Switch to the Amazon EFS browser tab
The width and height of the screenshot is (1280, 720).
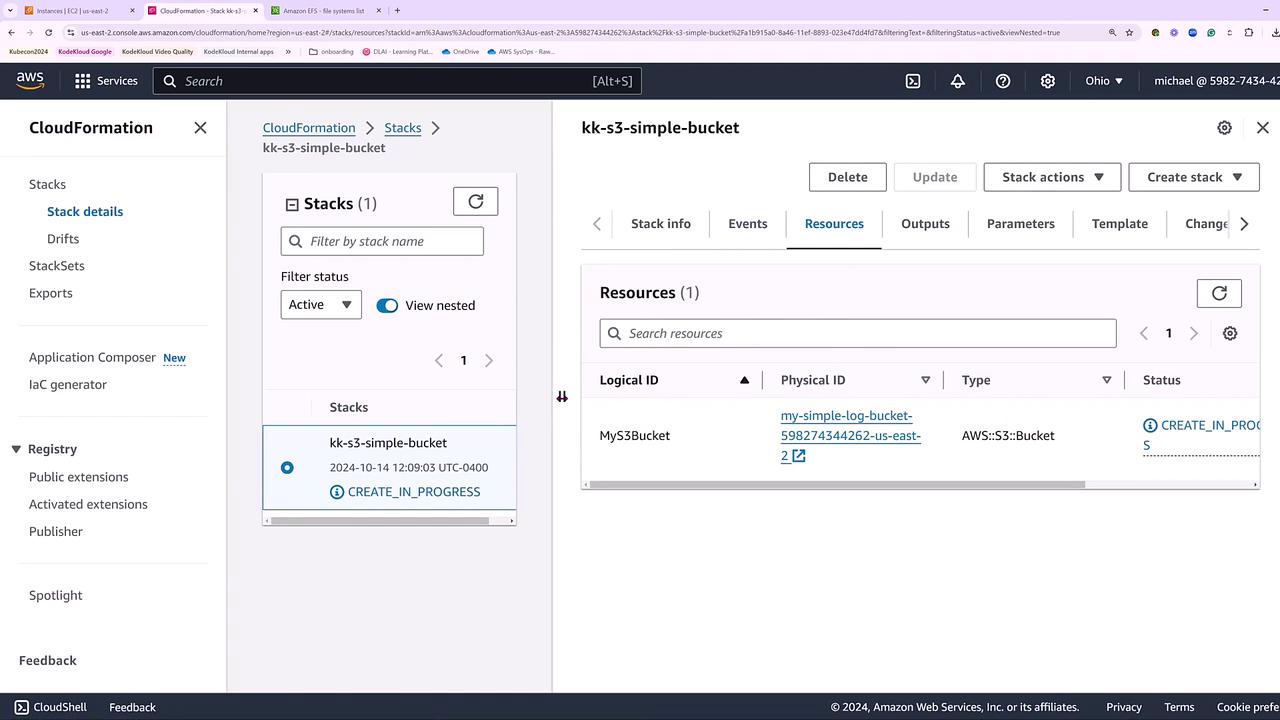(x=325, y=11)
